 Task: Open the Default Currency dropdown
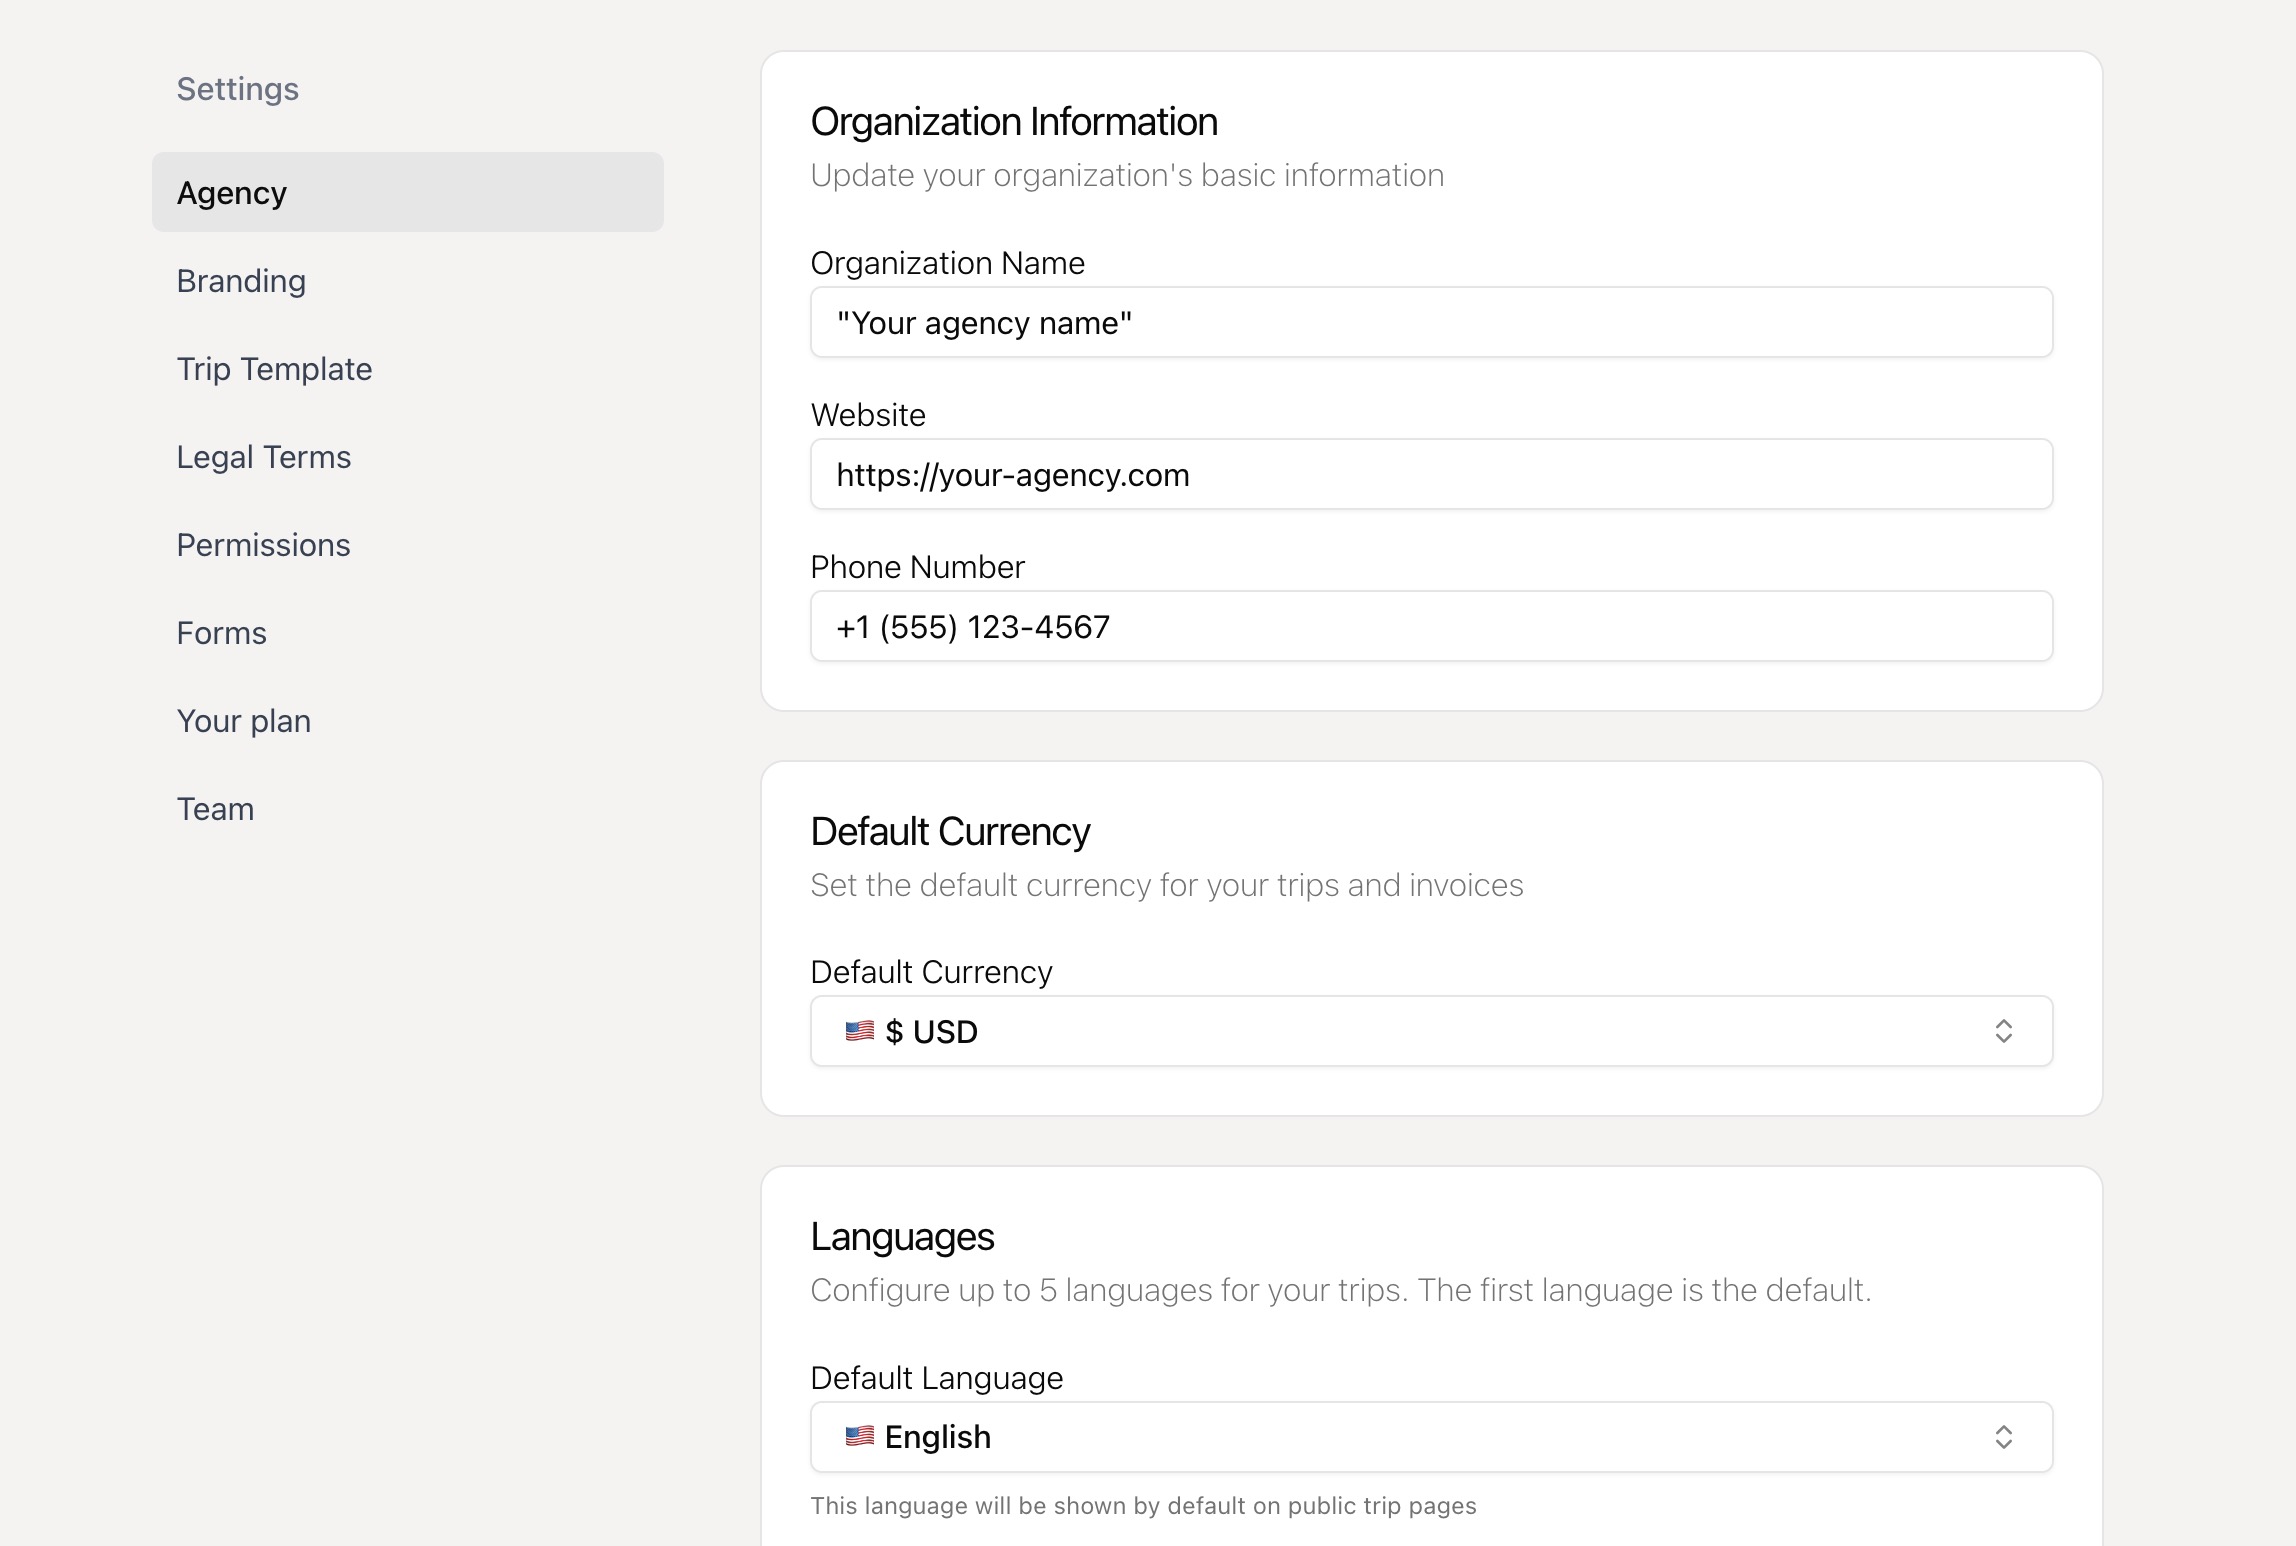point(1430,1031)
